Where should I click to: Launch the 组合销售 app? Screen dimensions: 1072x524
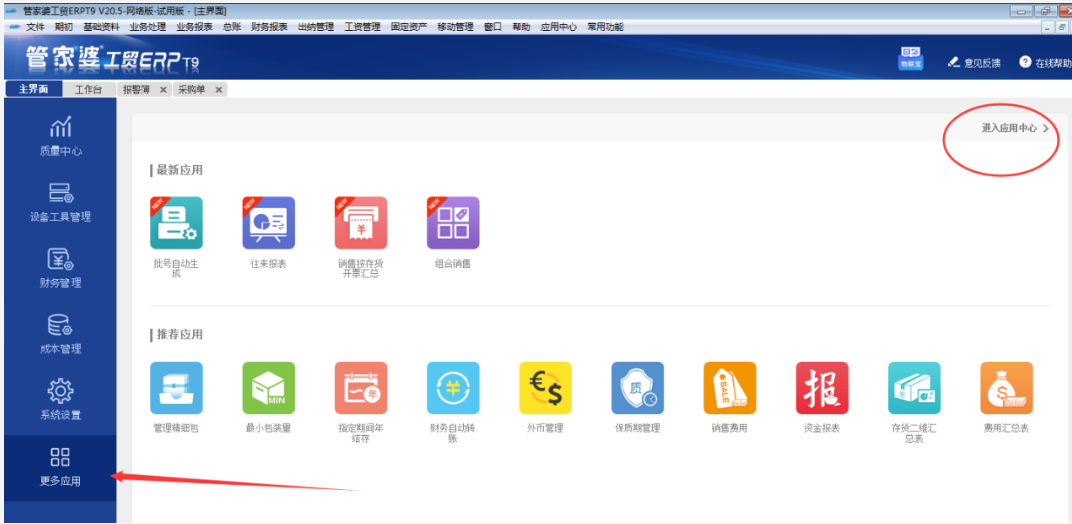453,223
